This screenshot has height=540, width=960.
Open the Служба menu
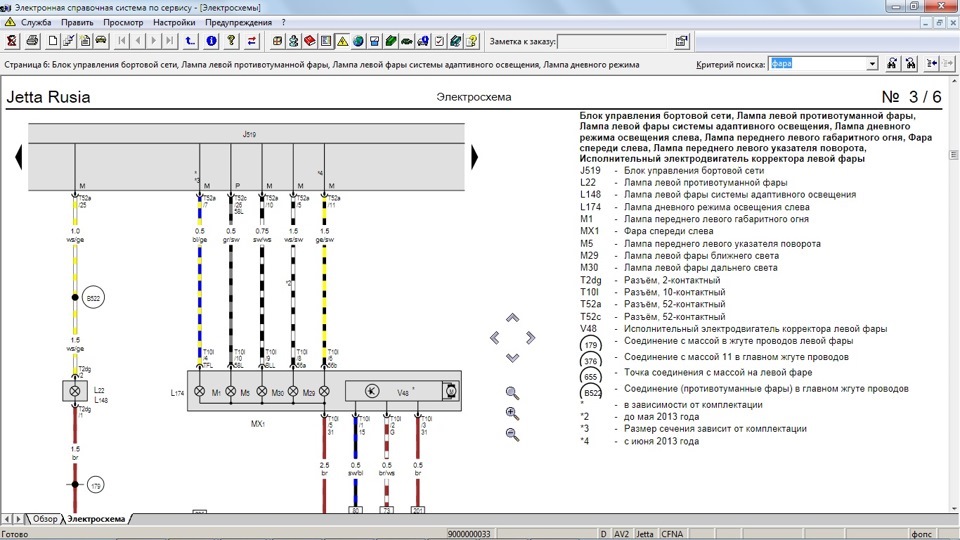click(x=36, y=22)
